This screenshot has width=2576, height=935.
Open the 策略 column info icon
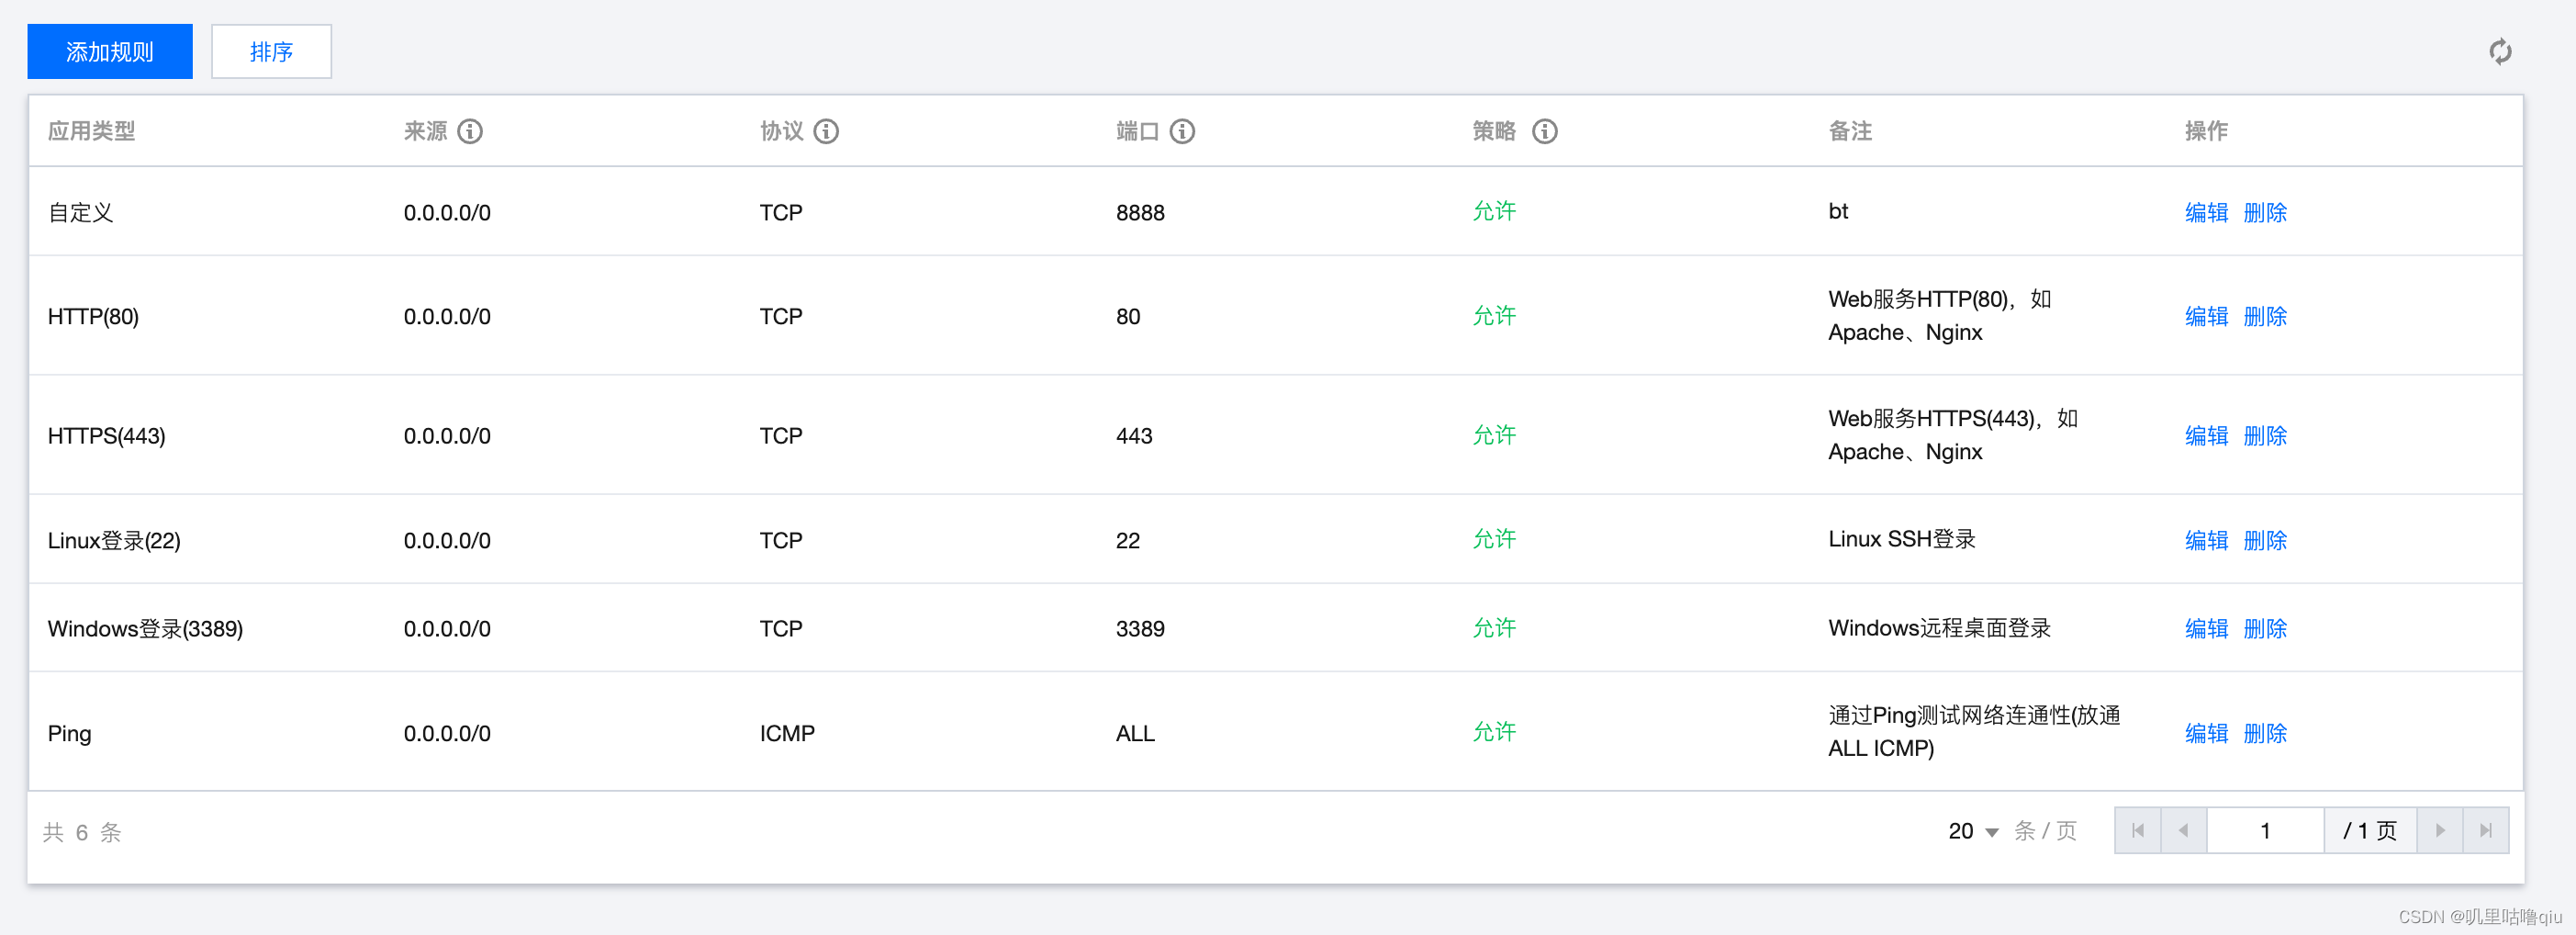click(x=1545, y=131)
